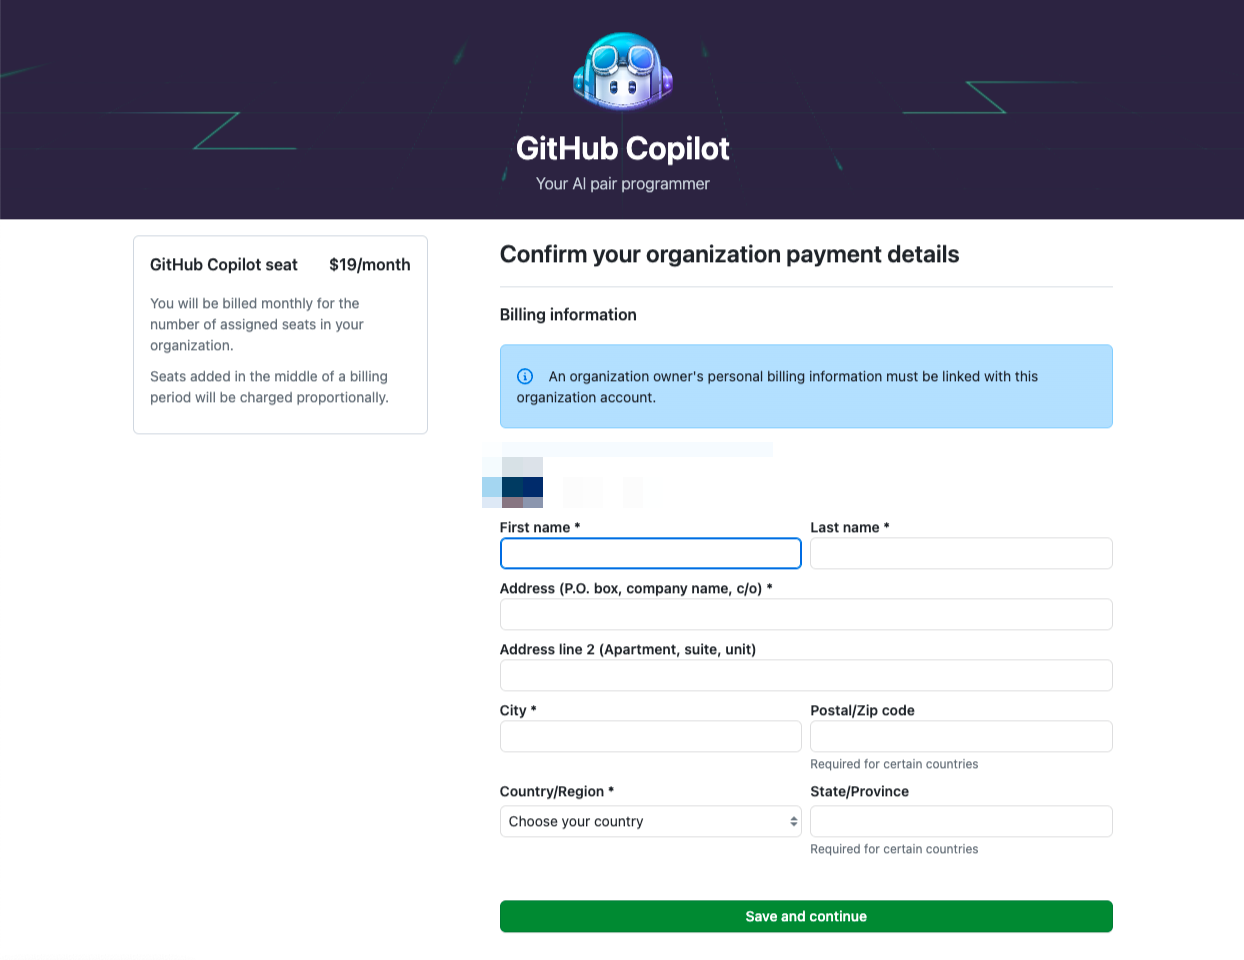Focus the City input field

pos(650,736)
